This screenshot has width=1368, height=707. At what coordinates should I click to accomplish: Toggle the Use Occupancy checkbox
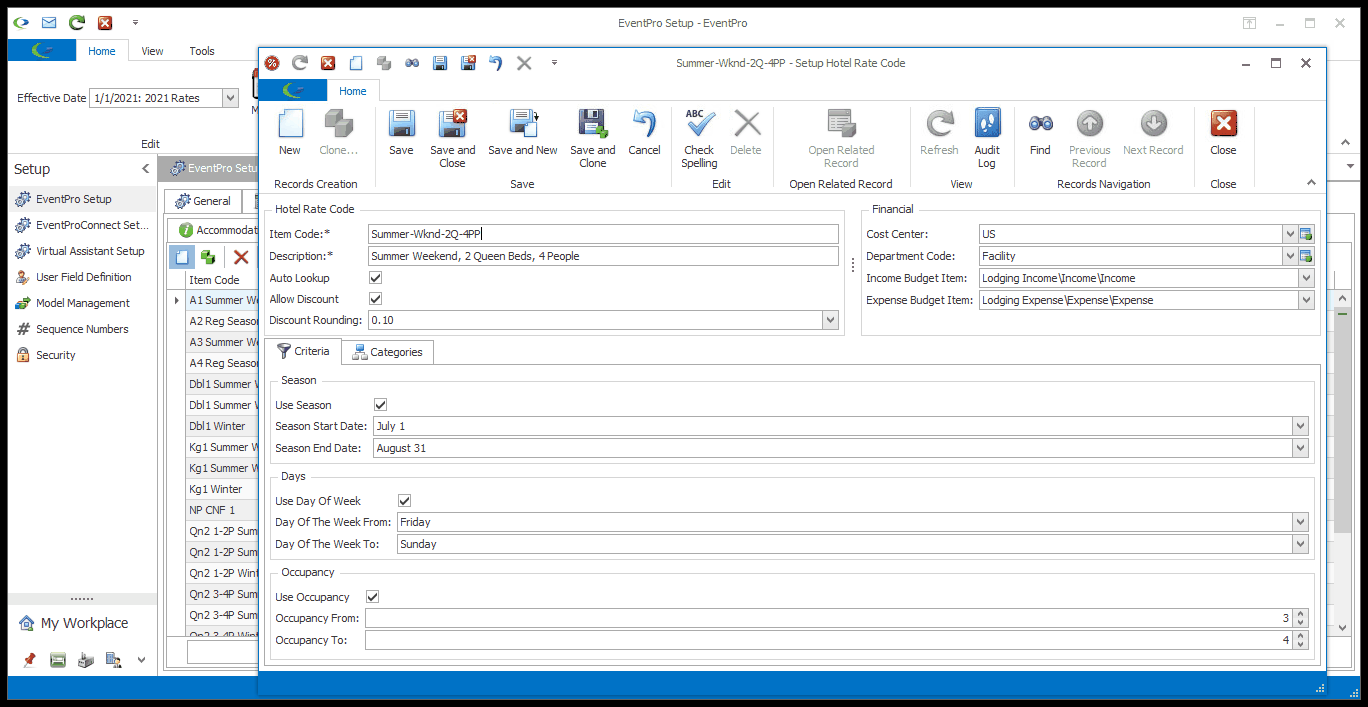[372, 597]
